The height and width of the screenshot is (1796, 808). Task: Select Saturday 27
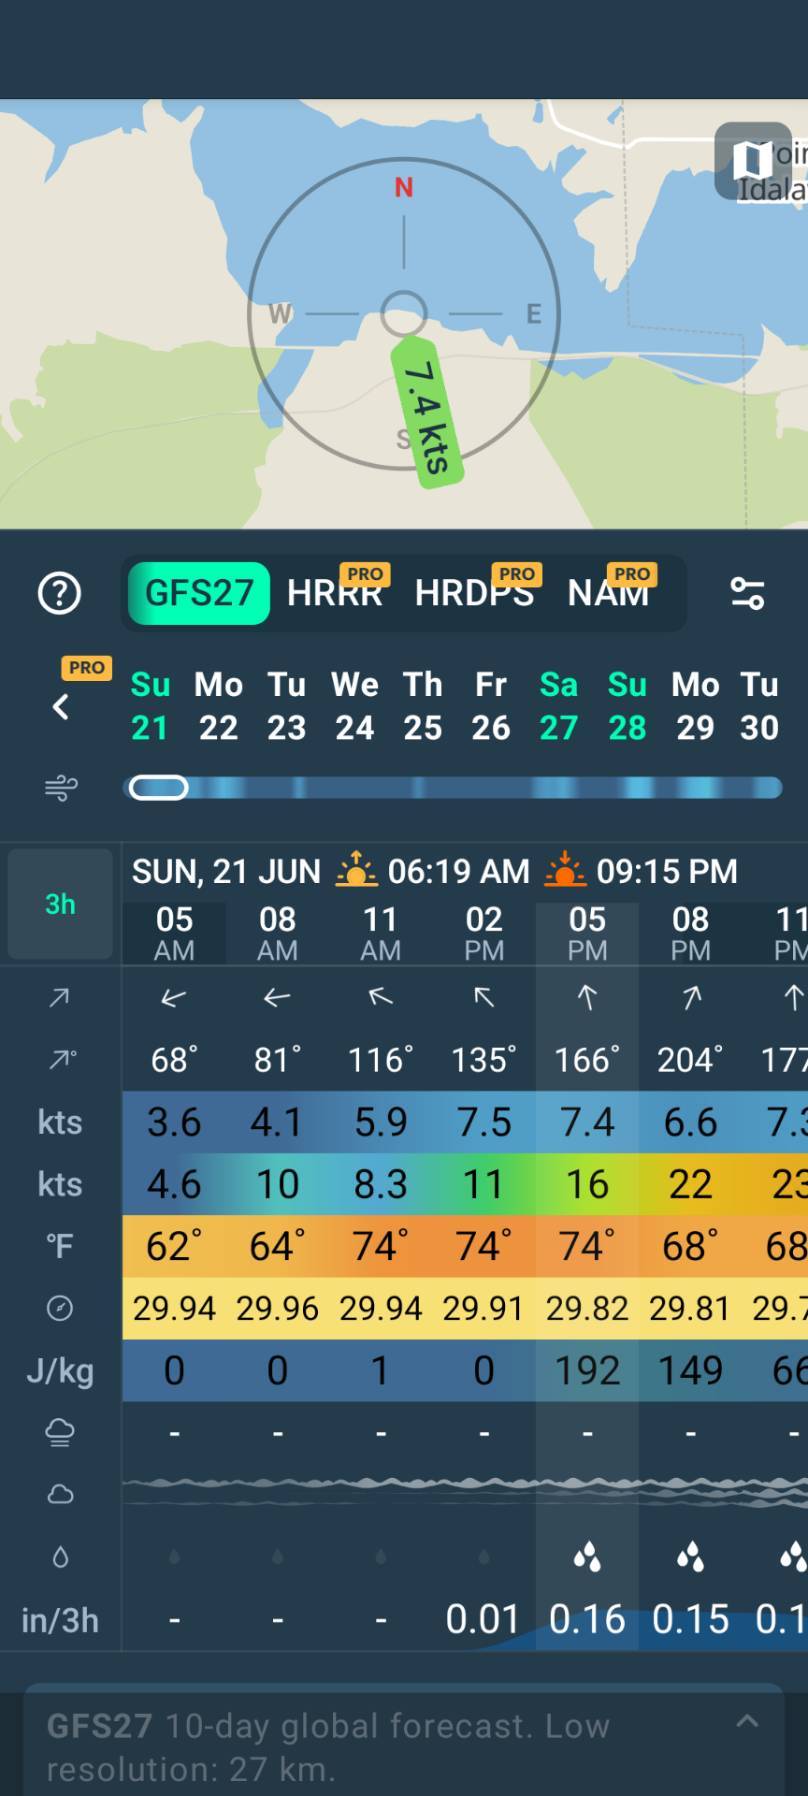pyautogui.click(x=559, y=706)
